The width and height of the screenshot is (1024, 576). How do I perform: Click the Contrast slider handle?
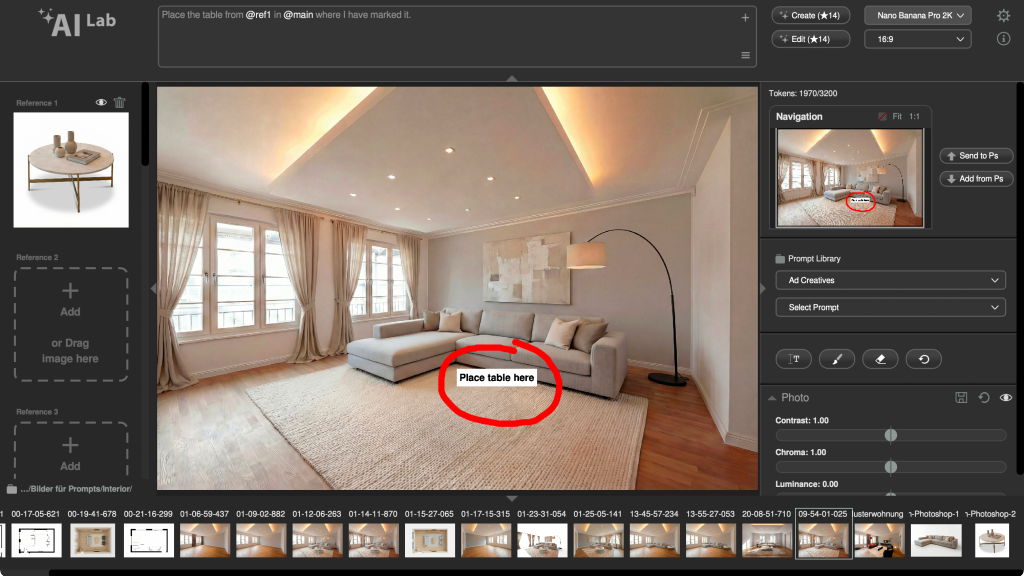(890, 435)
